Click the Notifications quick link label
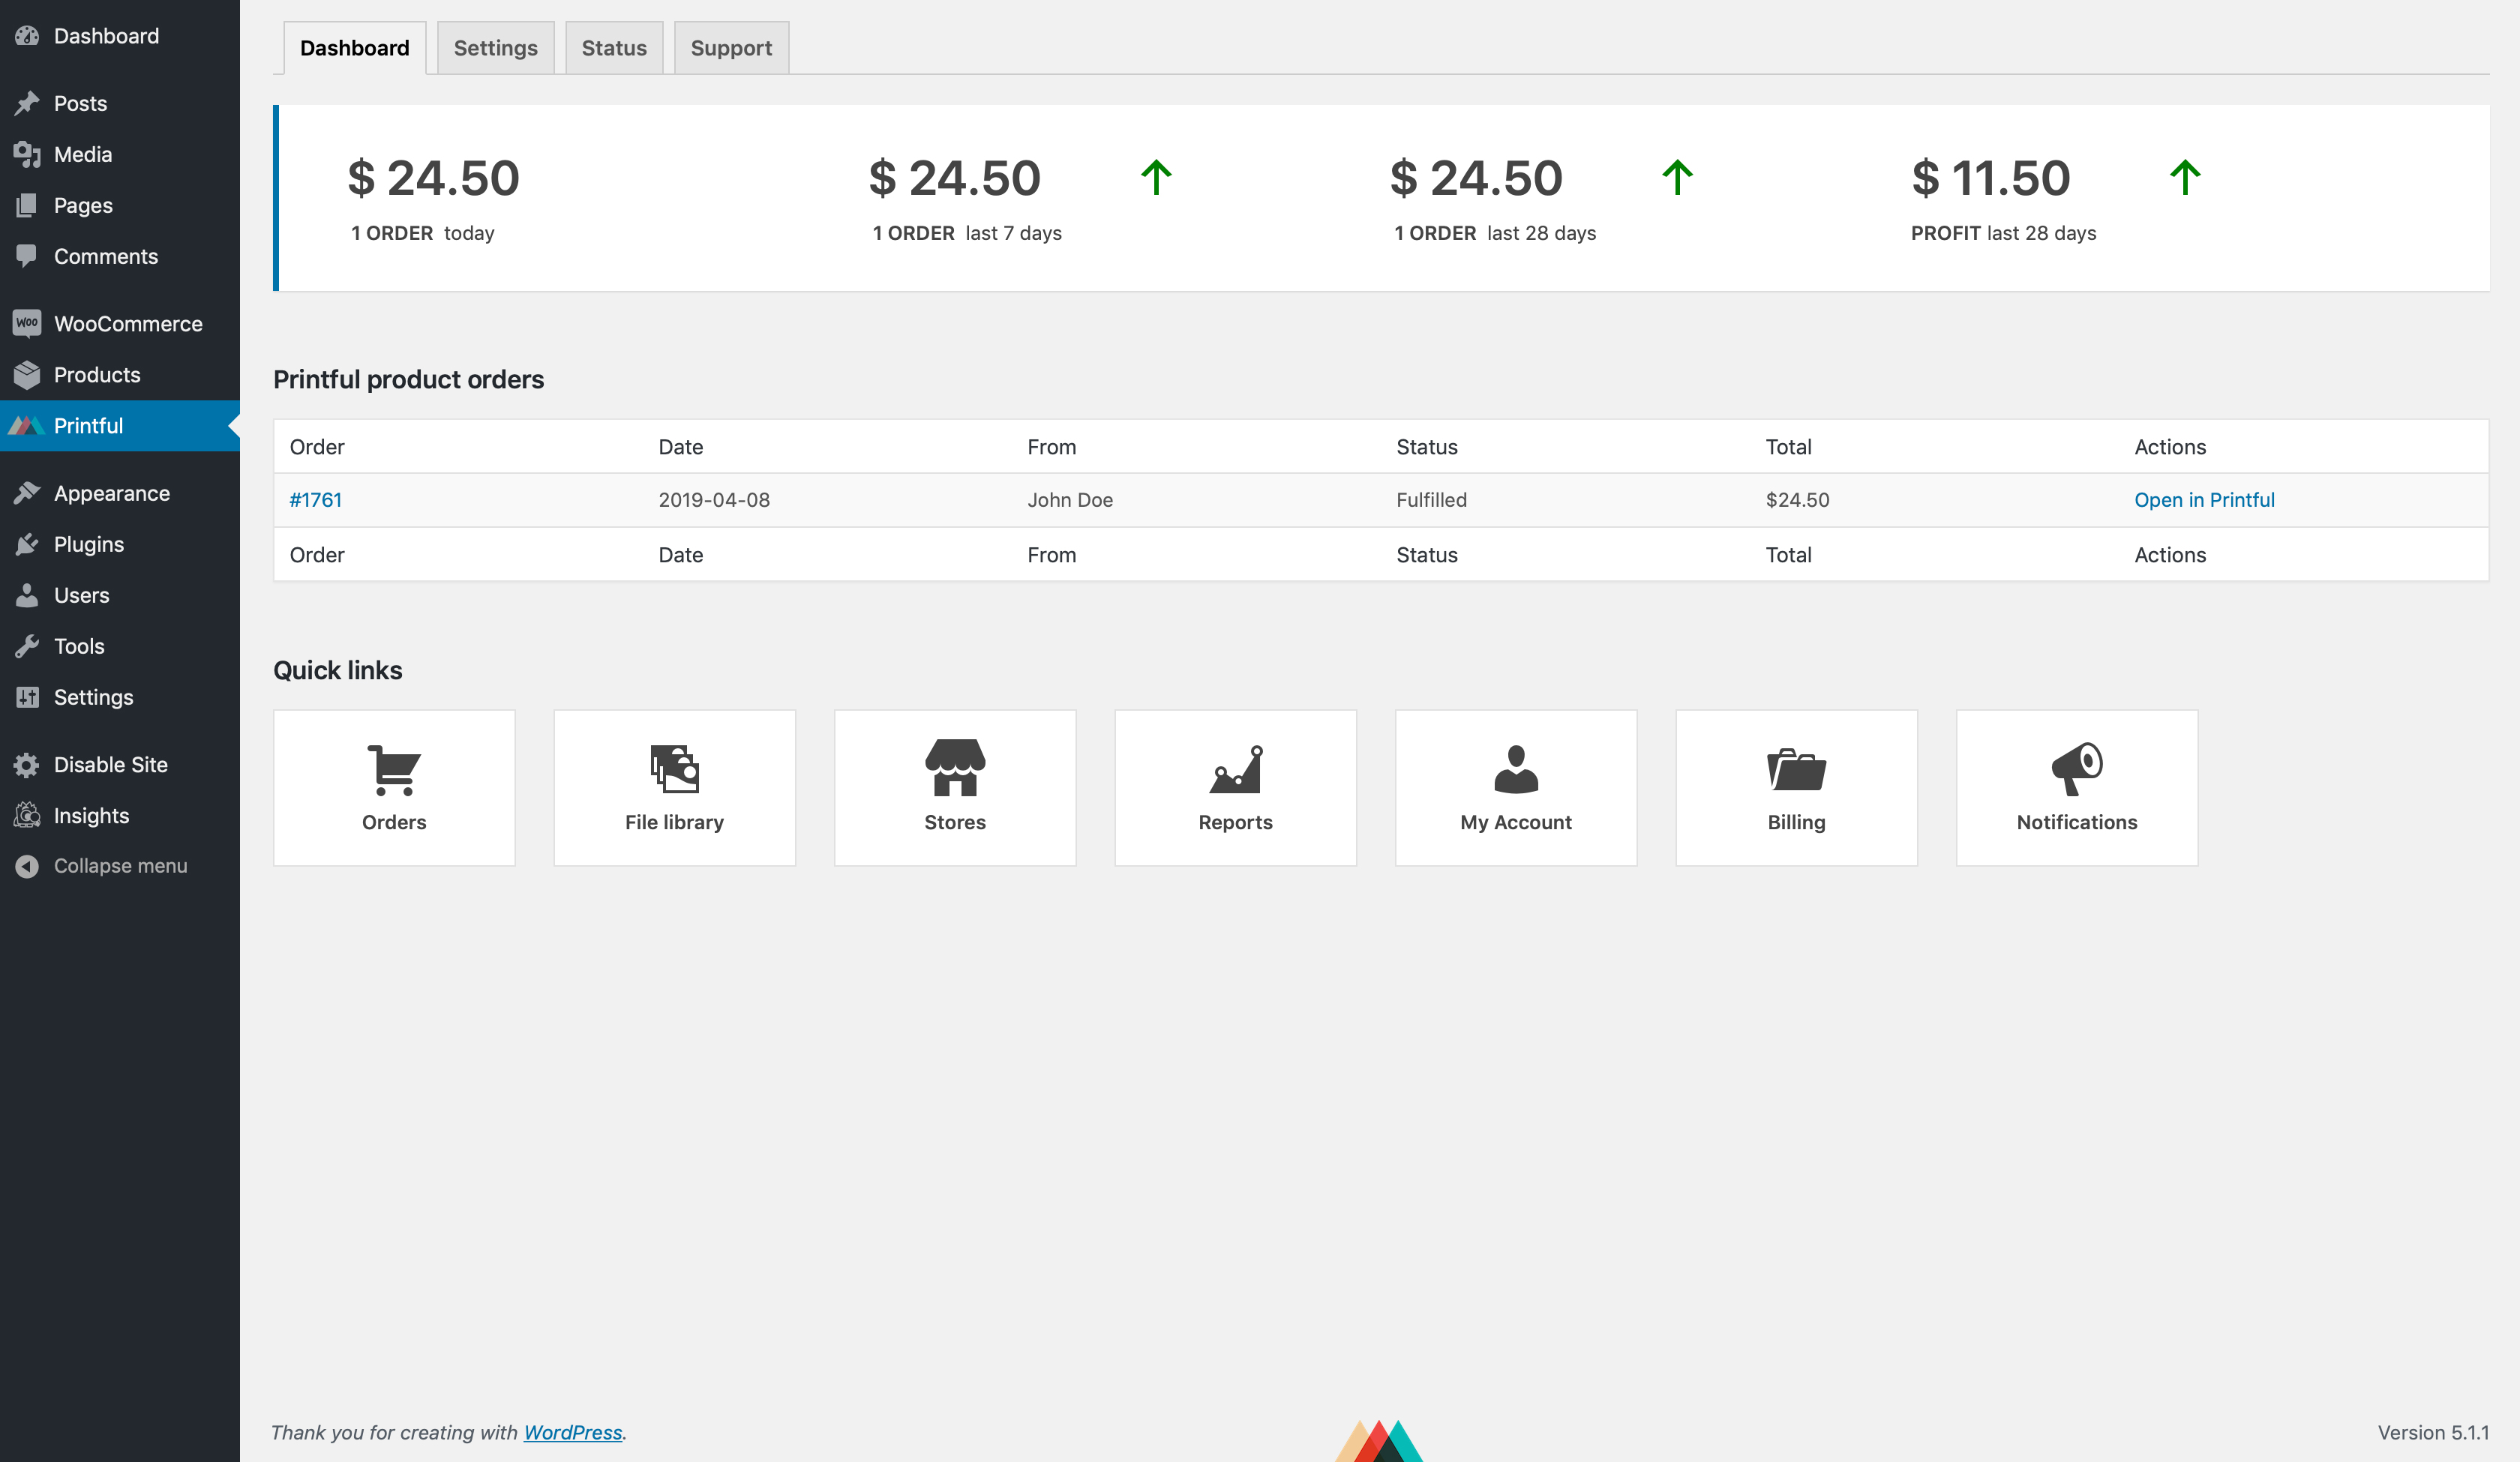2520x1462 pixels. 2077,822
